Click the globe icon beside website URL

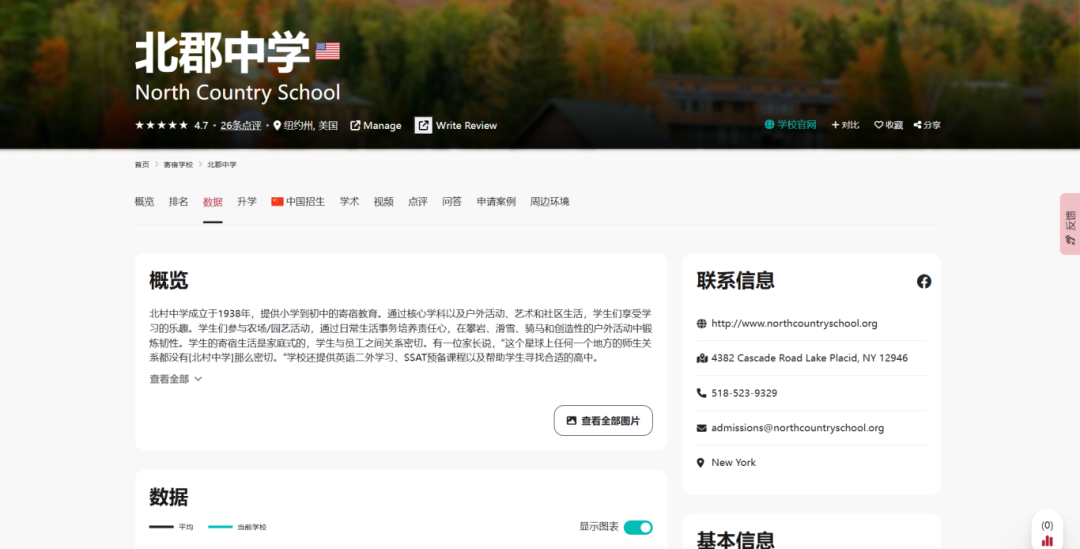(x=701, y=323)
